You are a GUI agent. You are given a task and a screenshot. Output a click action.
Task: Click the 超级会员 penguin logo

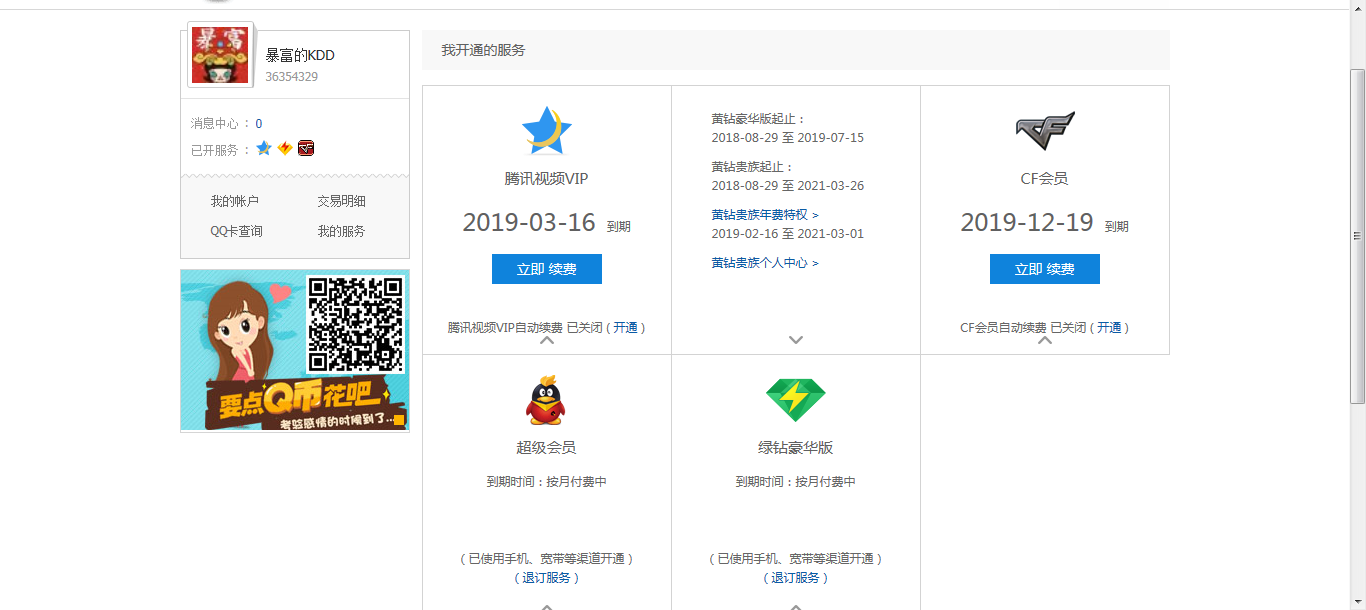(546, 401)
